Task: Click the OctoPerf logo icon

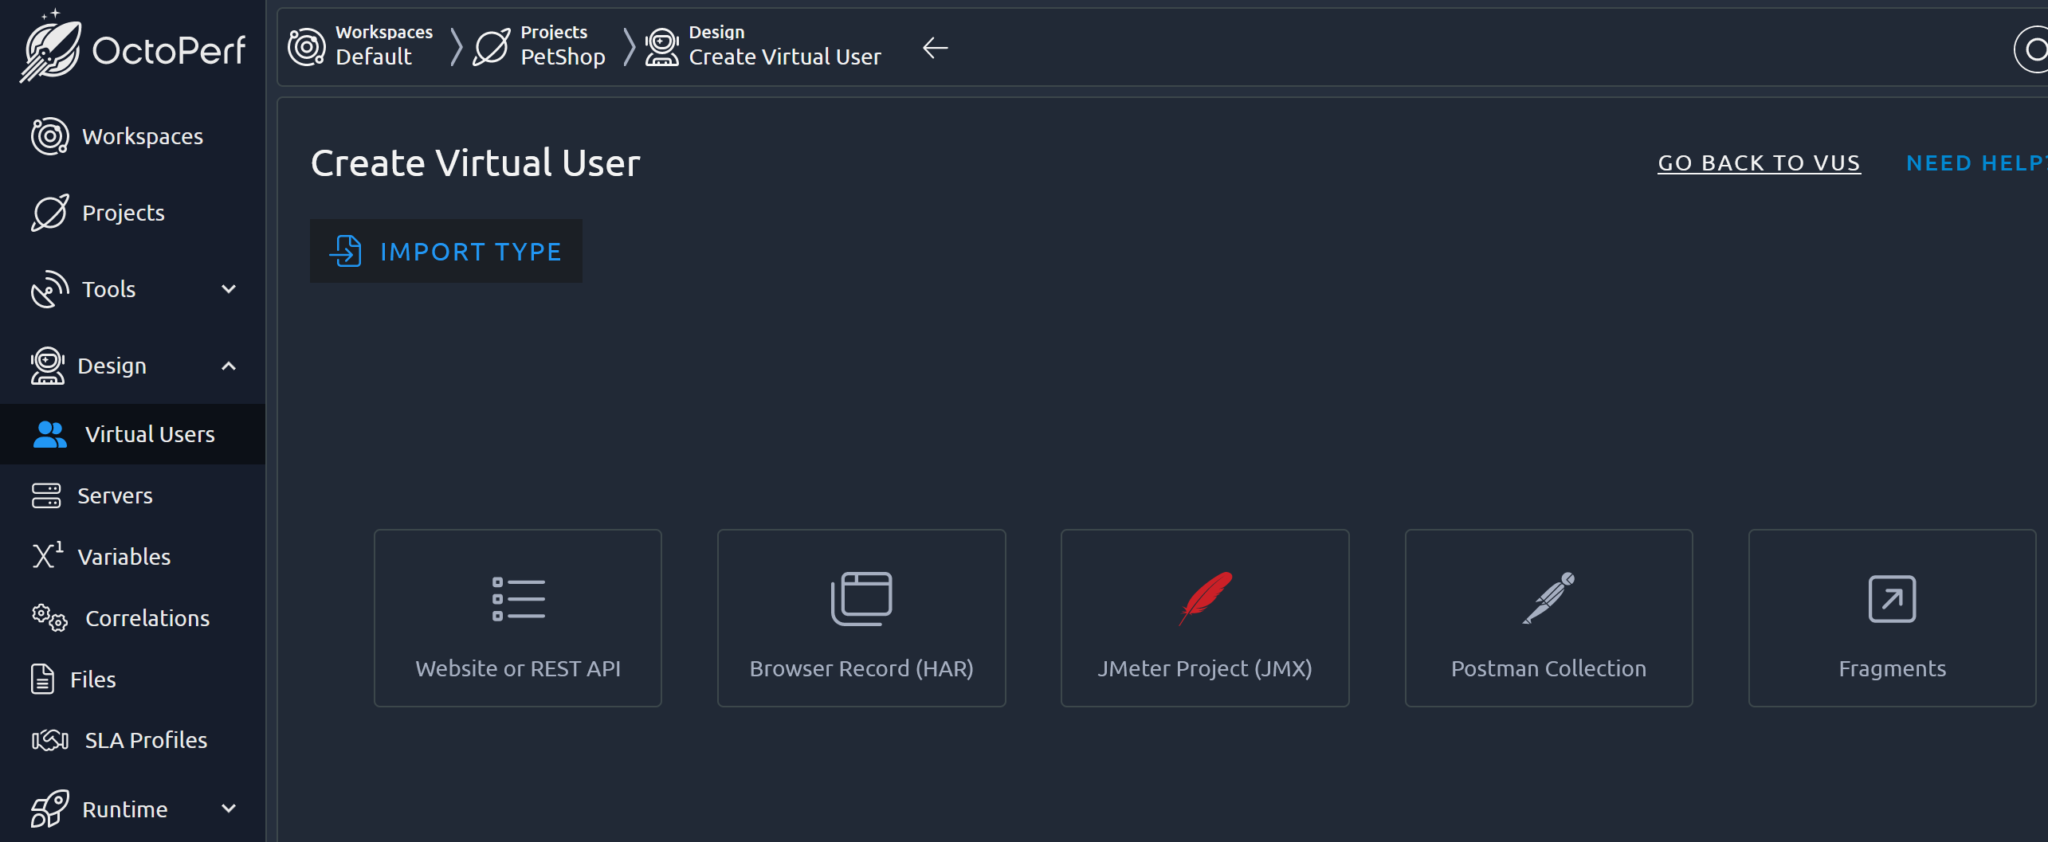Action: pyautogui.click(x=51, y=48)
